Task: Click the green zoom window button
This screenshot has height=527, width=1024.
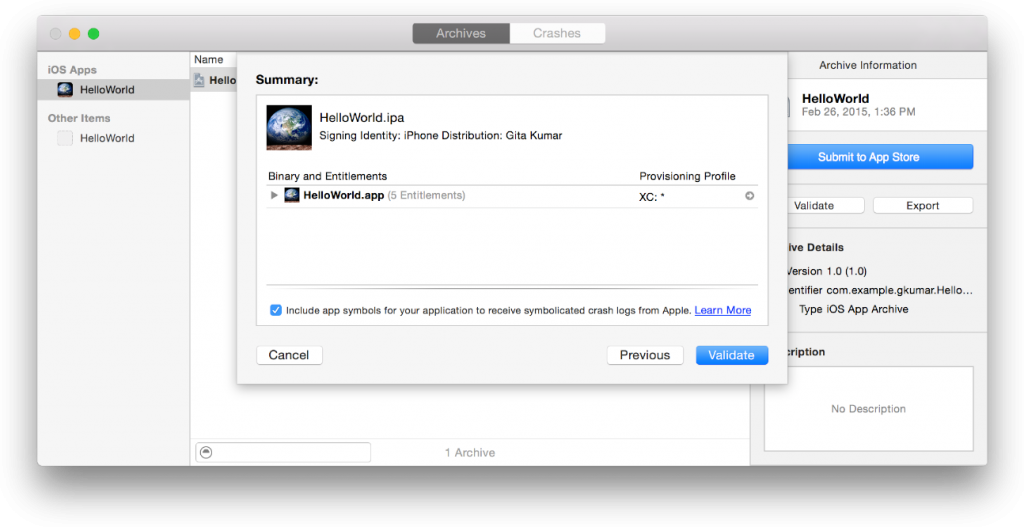Action: click(93, 34)
